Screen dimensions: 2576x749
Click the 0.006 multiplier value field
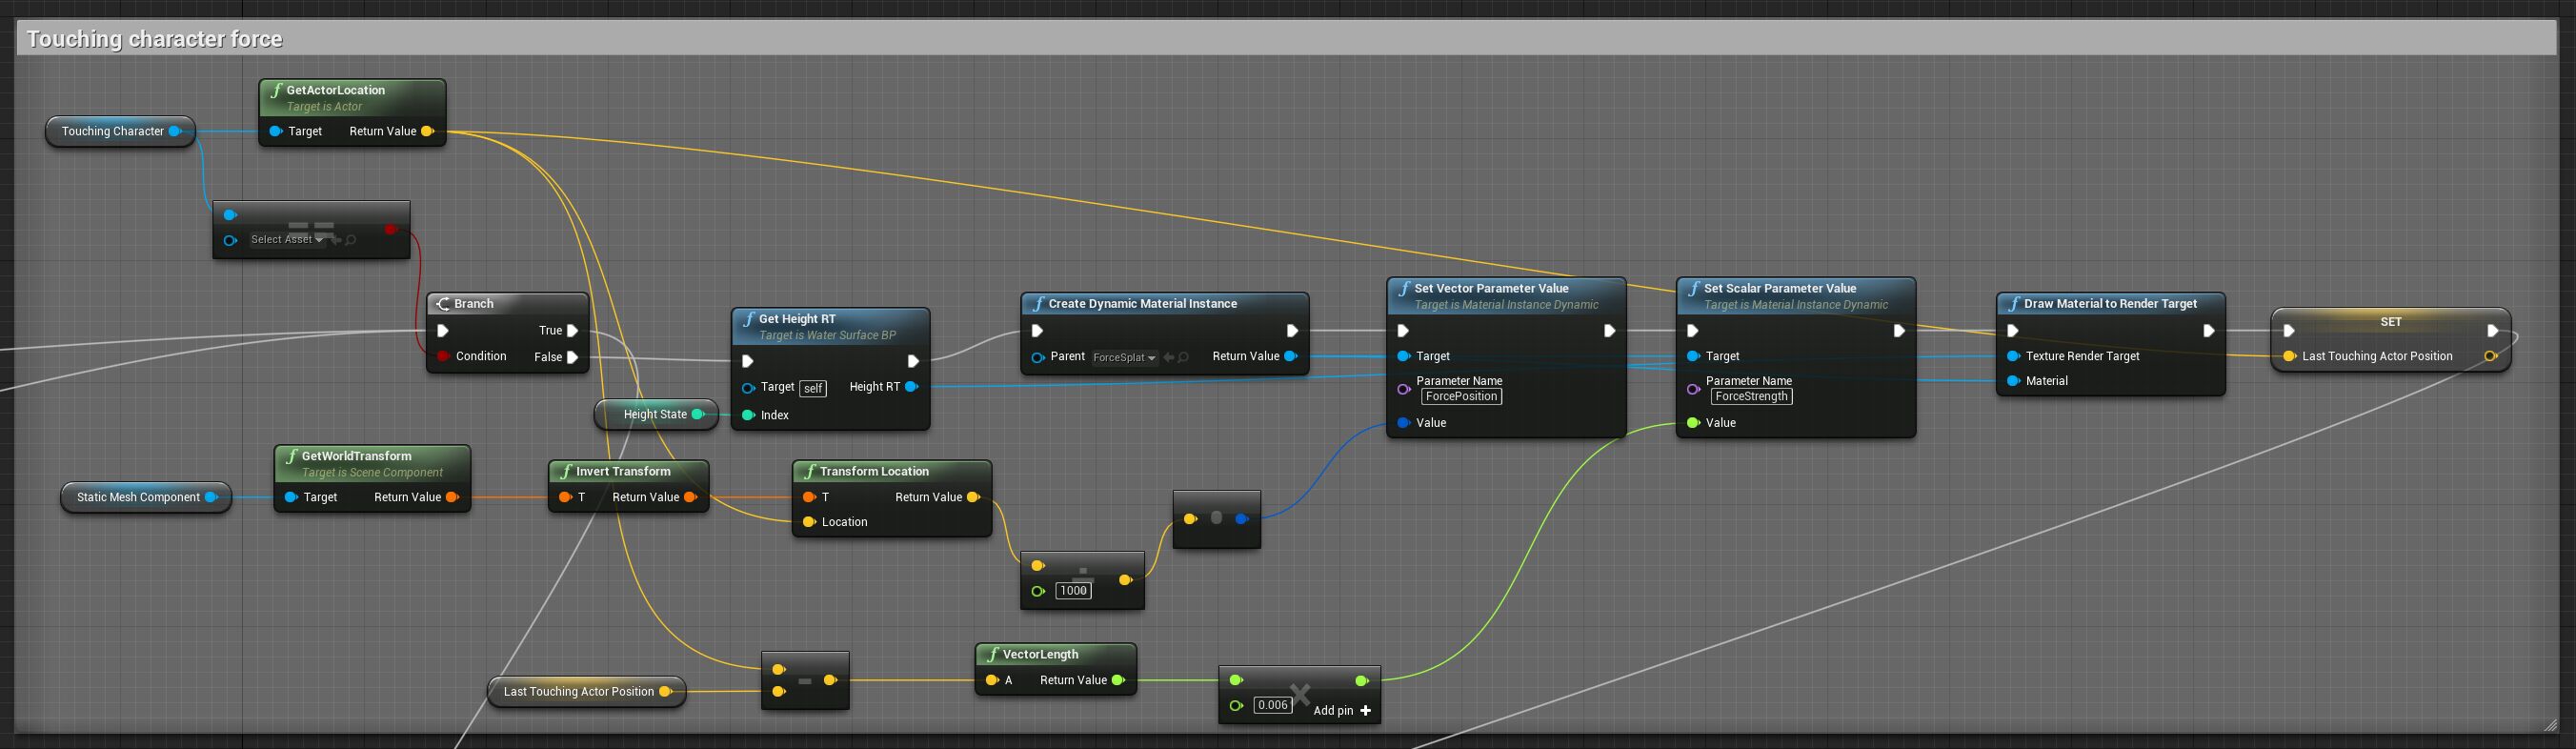[x=1272, y=706]
